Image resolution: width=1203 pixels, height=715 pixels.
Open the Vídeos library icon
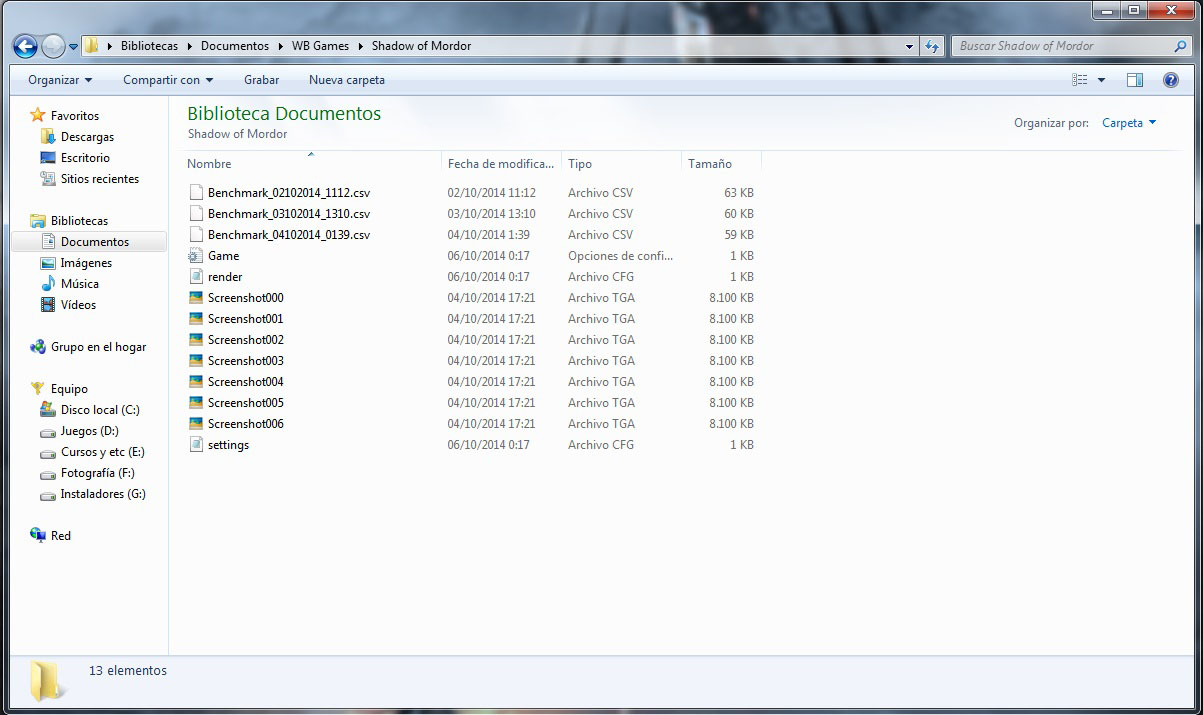tap(47, 305)
